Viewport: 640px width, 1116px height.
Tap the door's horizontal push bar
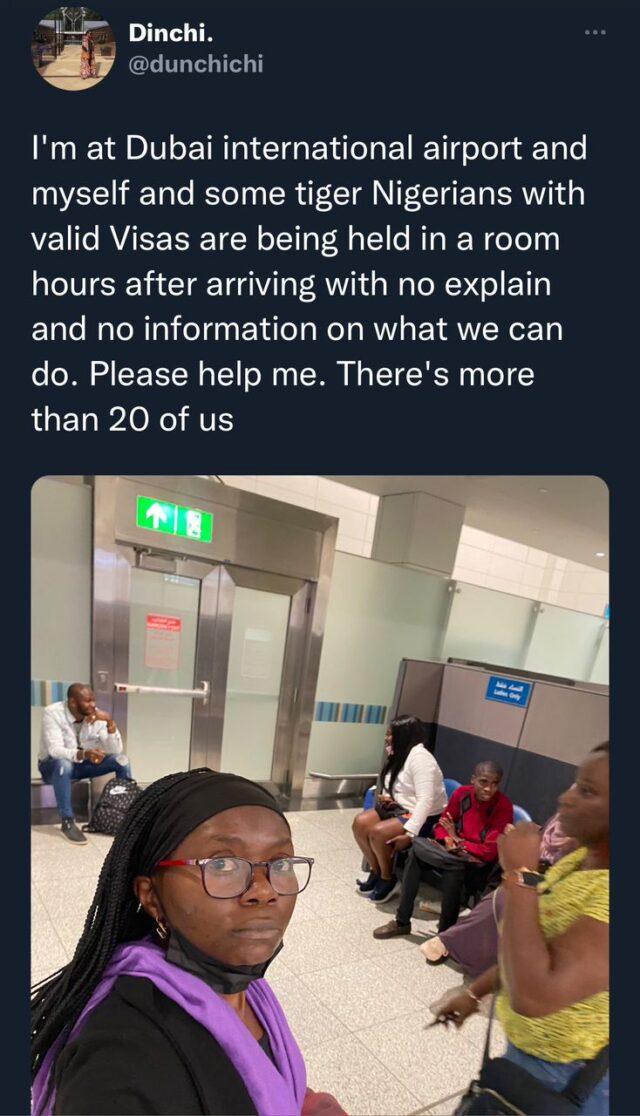point(162,690)
